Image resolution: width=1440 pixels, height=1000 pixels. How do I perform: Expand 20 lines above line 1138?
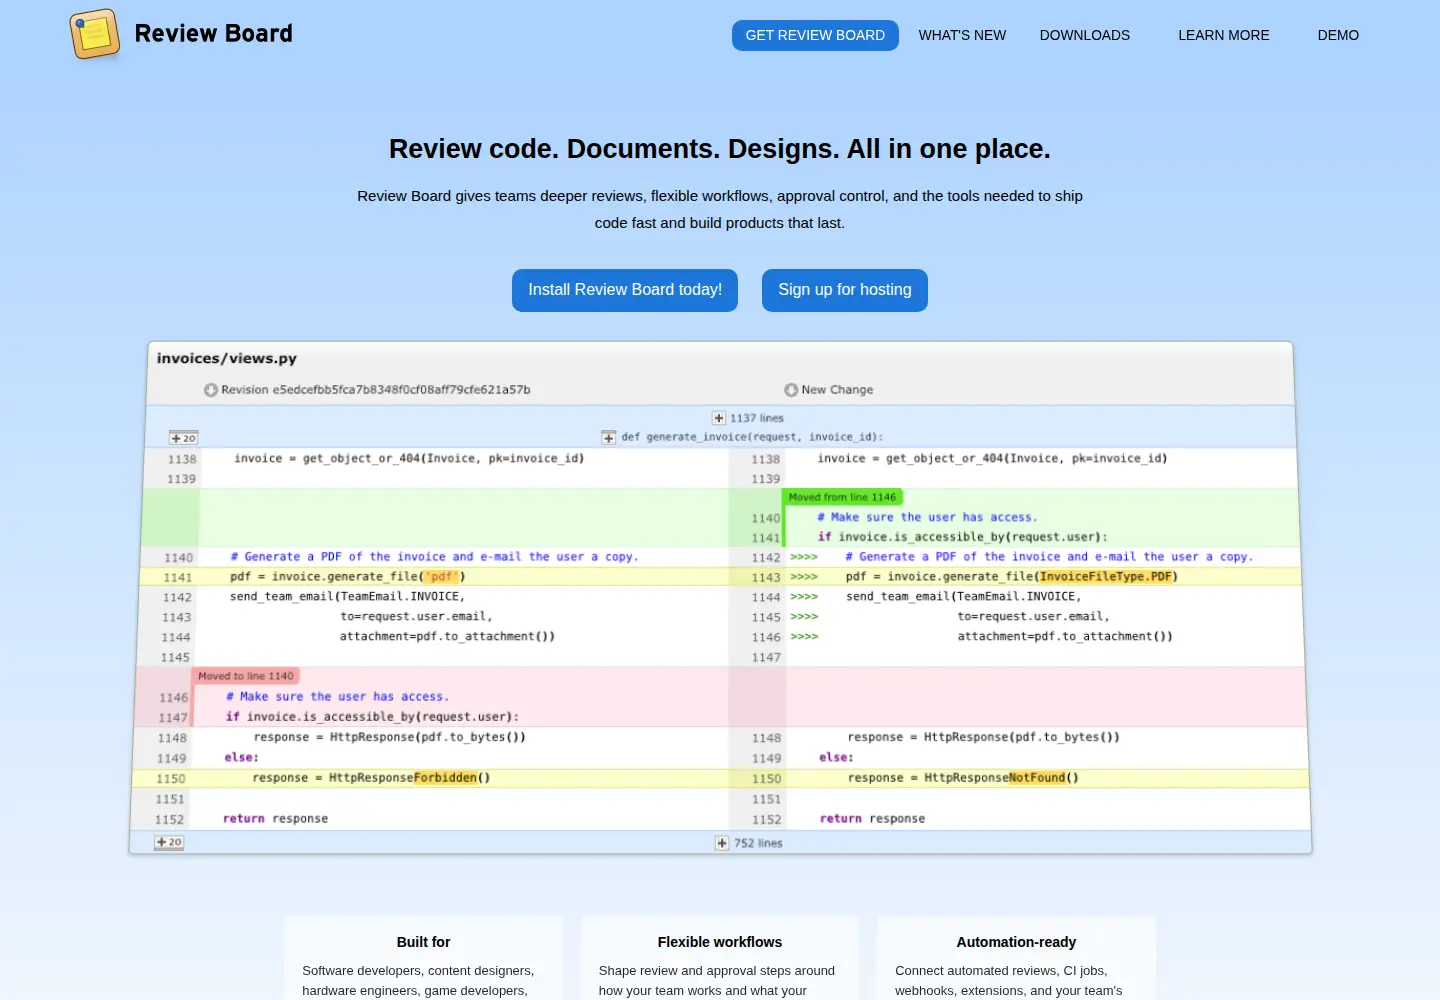[x=183, y=438]
